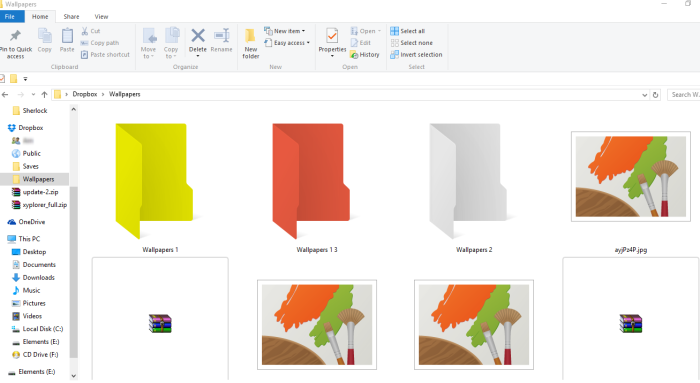This screenshot has height=383, width=700.
Task: Switch to Home ribbon tab
Action: tap(40, 17)
